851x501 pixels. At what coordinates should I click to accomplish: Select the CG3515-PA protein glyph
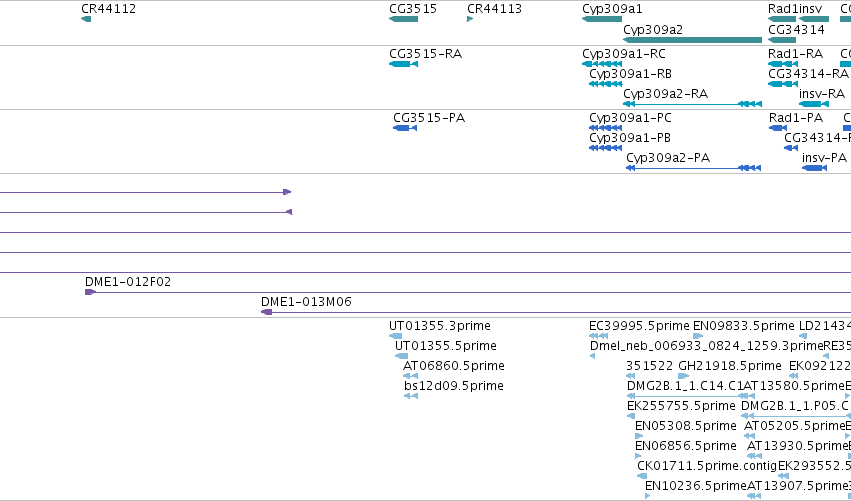click(x=405, y=128)
